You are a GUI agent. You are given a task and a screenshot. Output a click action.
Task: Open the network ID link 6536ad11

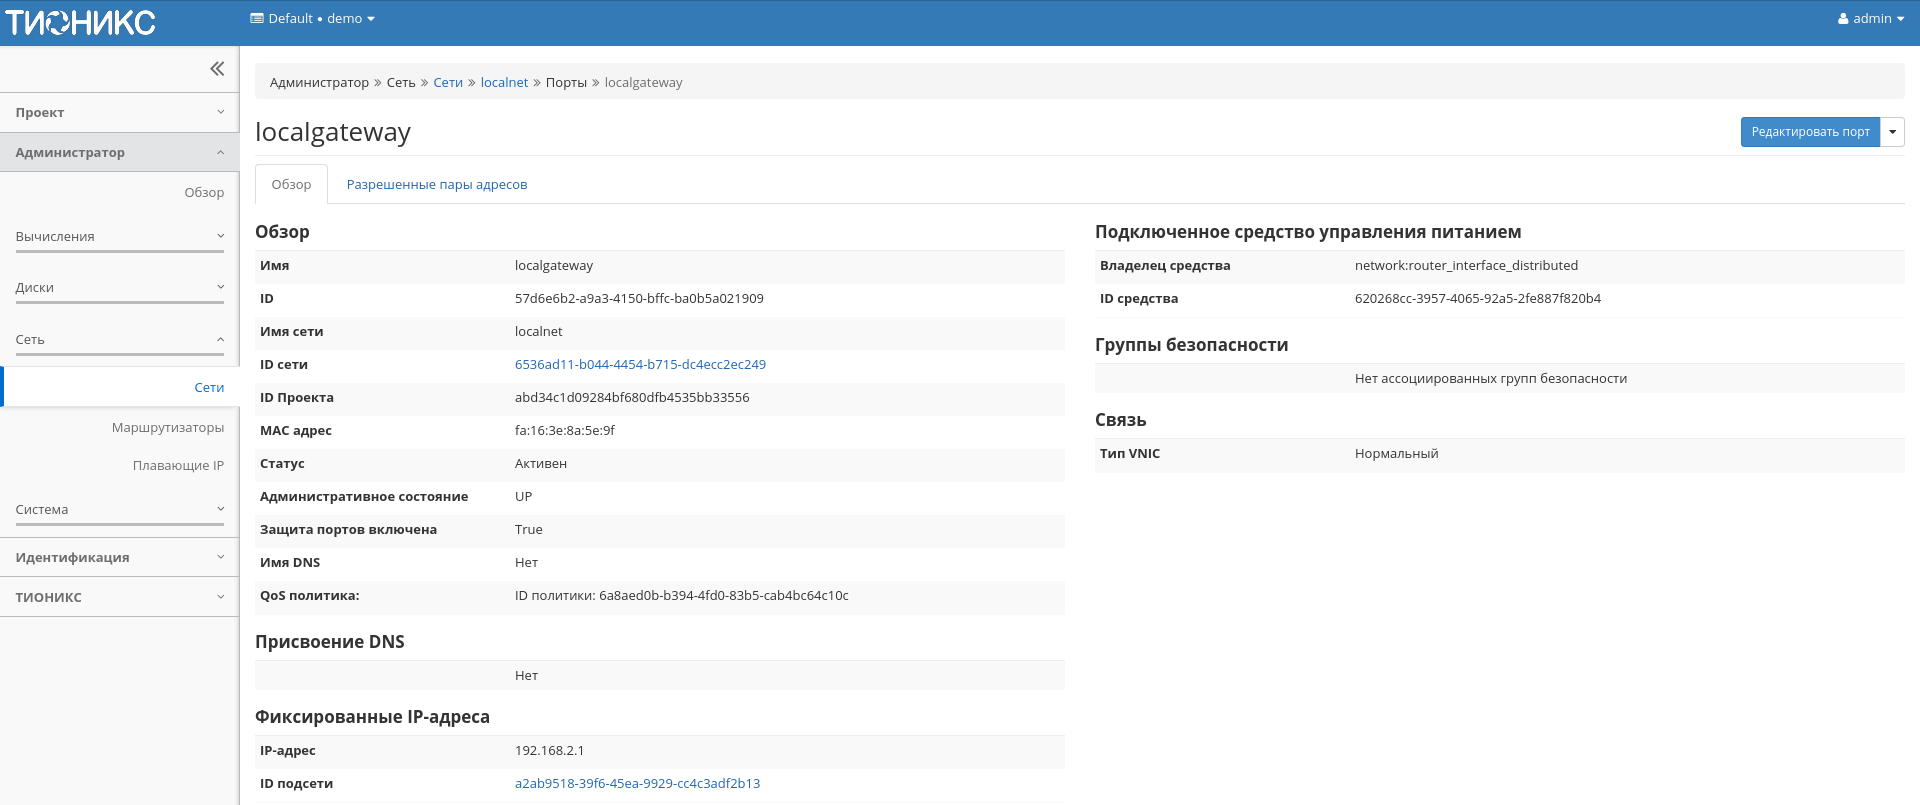[x=640, y=365]
